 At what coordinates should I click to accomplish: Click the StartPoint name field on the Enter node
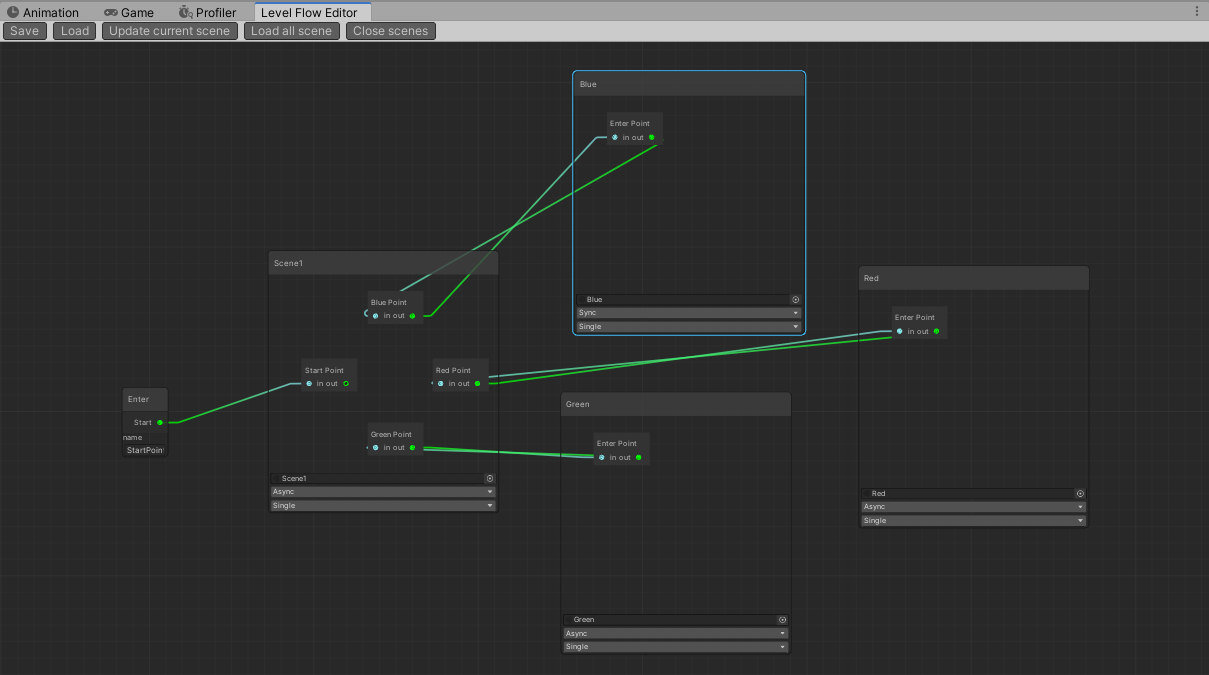pos(144,450)
